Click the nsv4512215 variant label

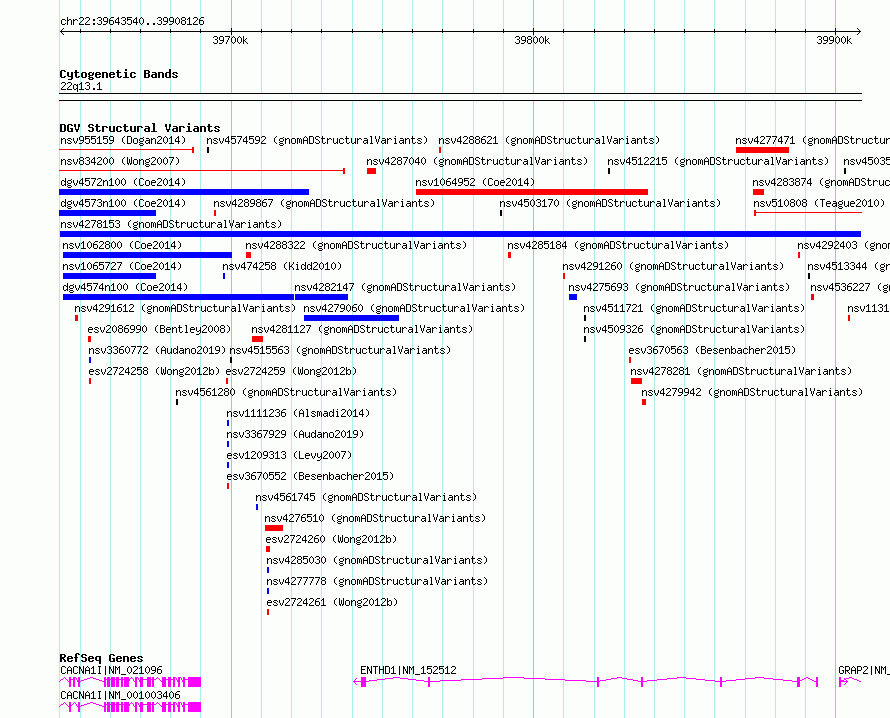[x=718, y=161]
